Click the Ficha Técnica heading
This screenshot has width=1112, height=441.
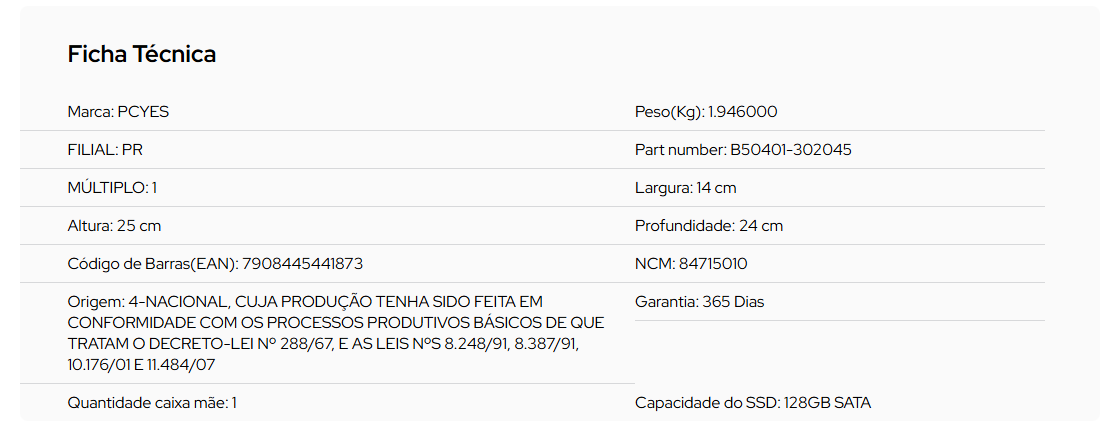[x=142, y=54]
